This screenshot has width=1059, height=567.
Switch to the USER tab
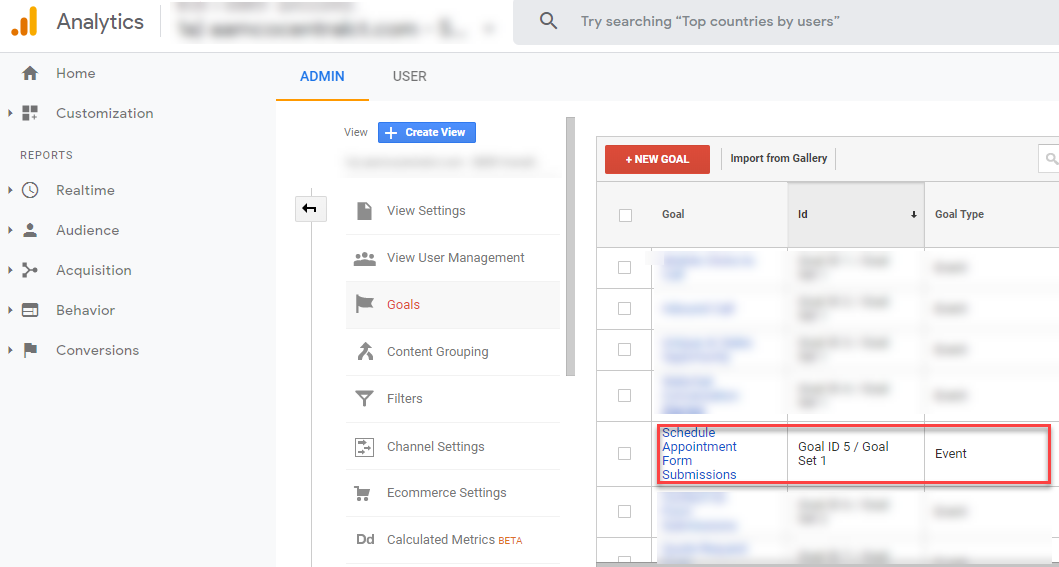tap(409, 76)
